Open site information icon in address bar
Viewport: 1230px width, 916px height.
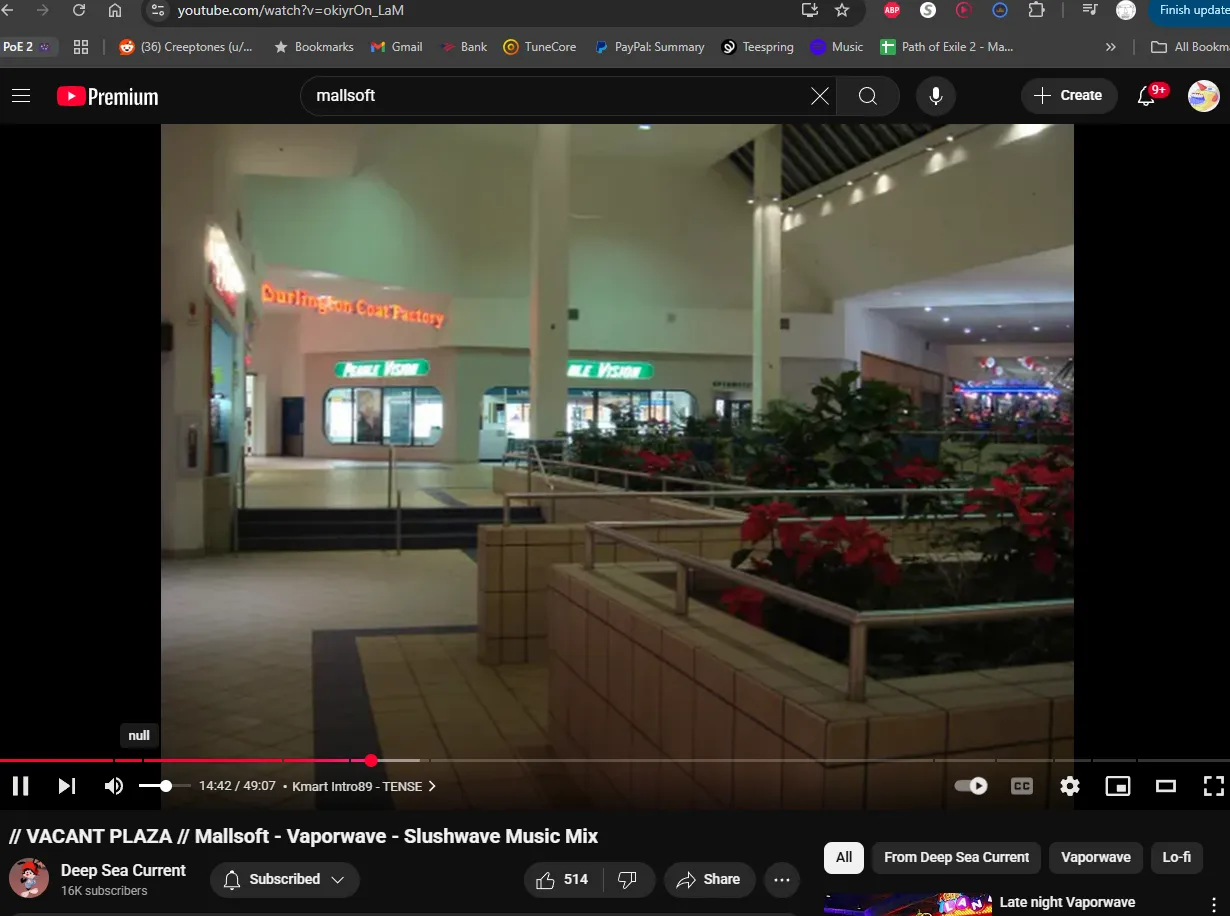click(x=157, y=10)
